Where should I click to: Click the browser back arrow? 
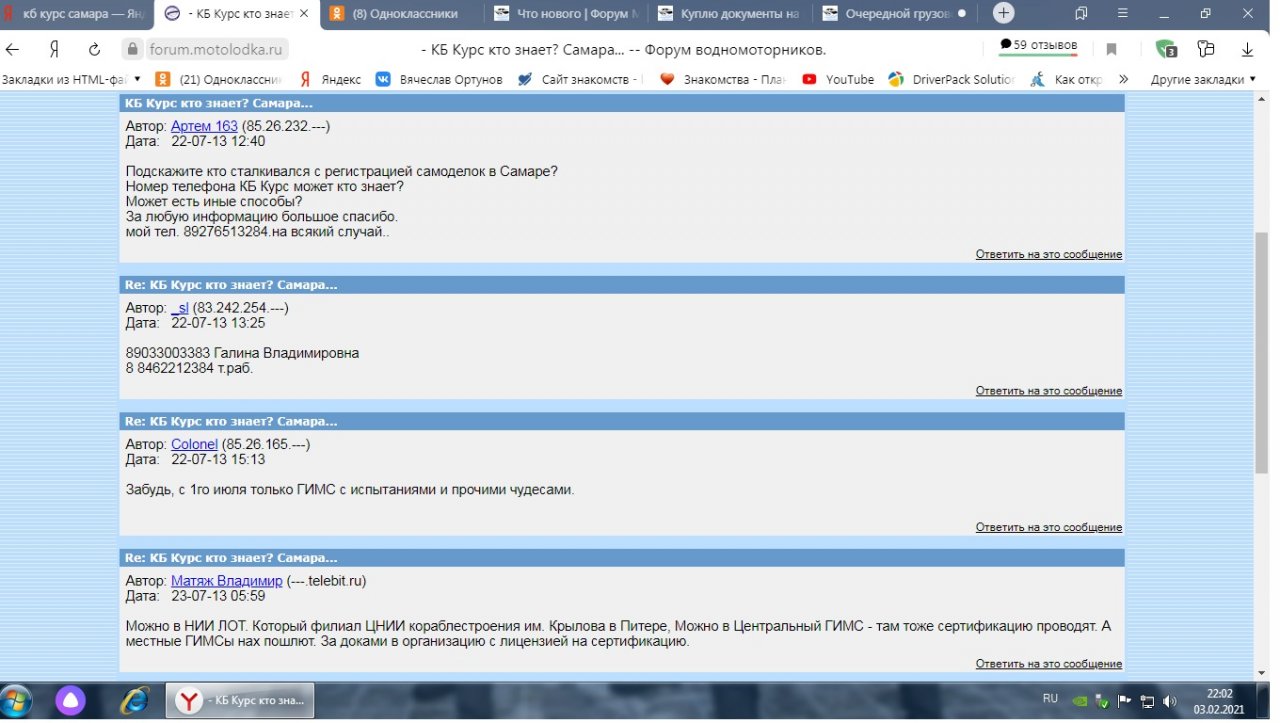coord(13,49)
